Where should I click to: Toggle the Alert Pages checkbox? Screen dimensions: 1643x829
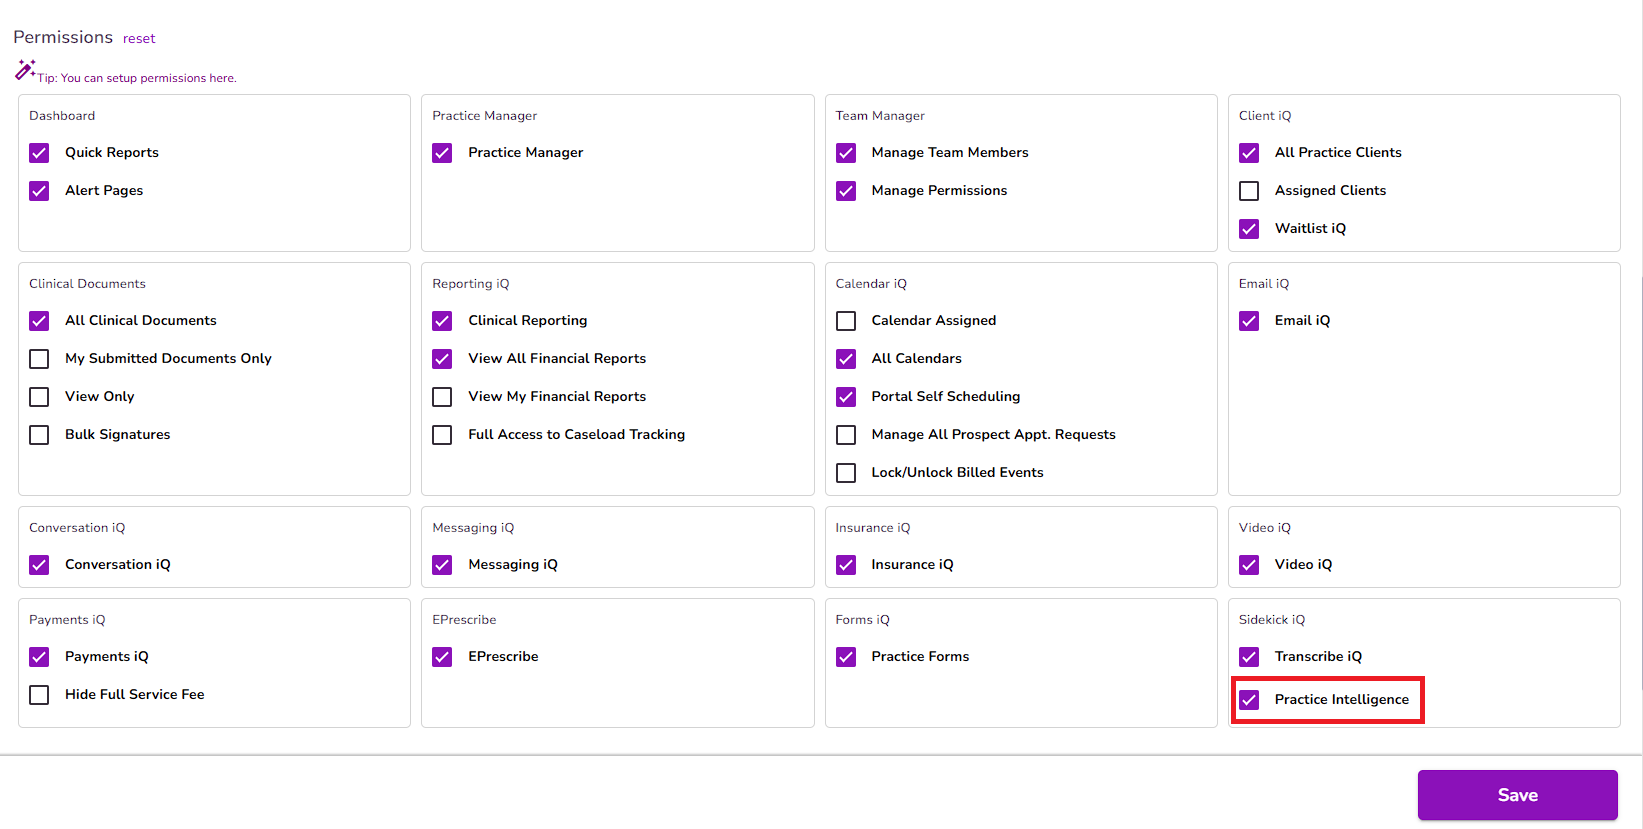pyautogui.click(x=39, y=191)
